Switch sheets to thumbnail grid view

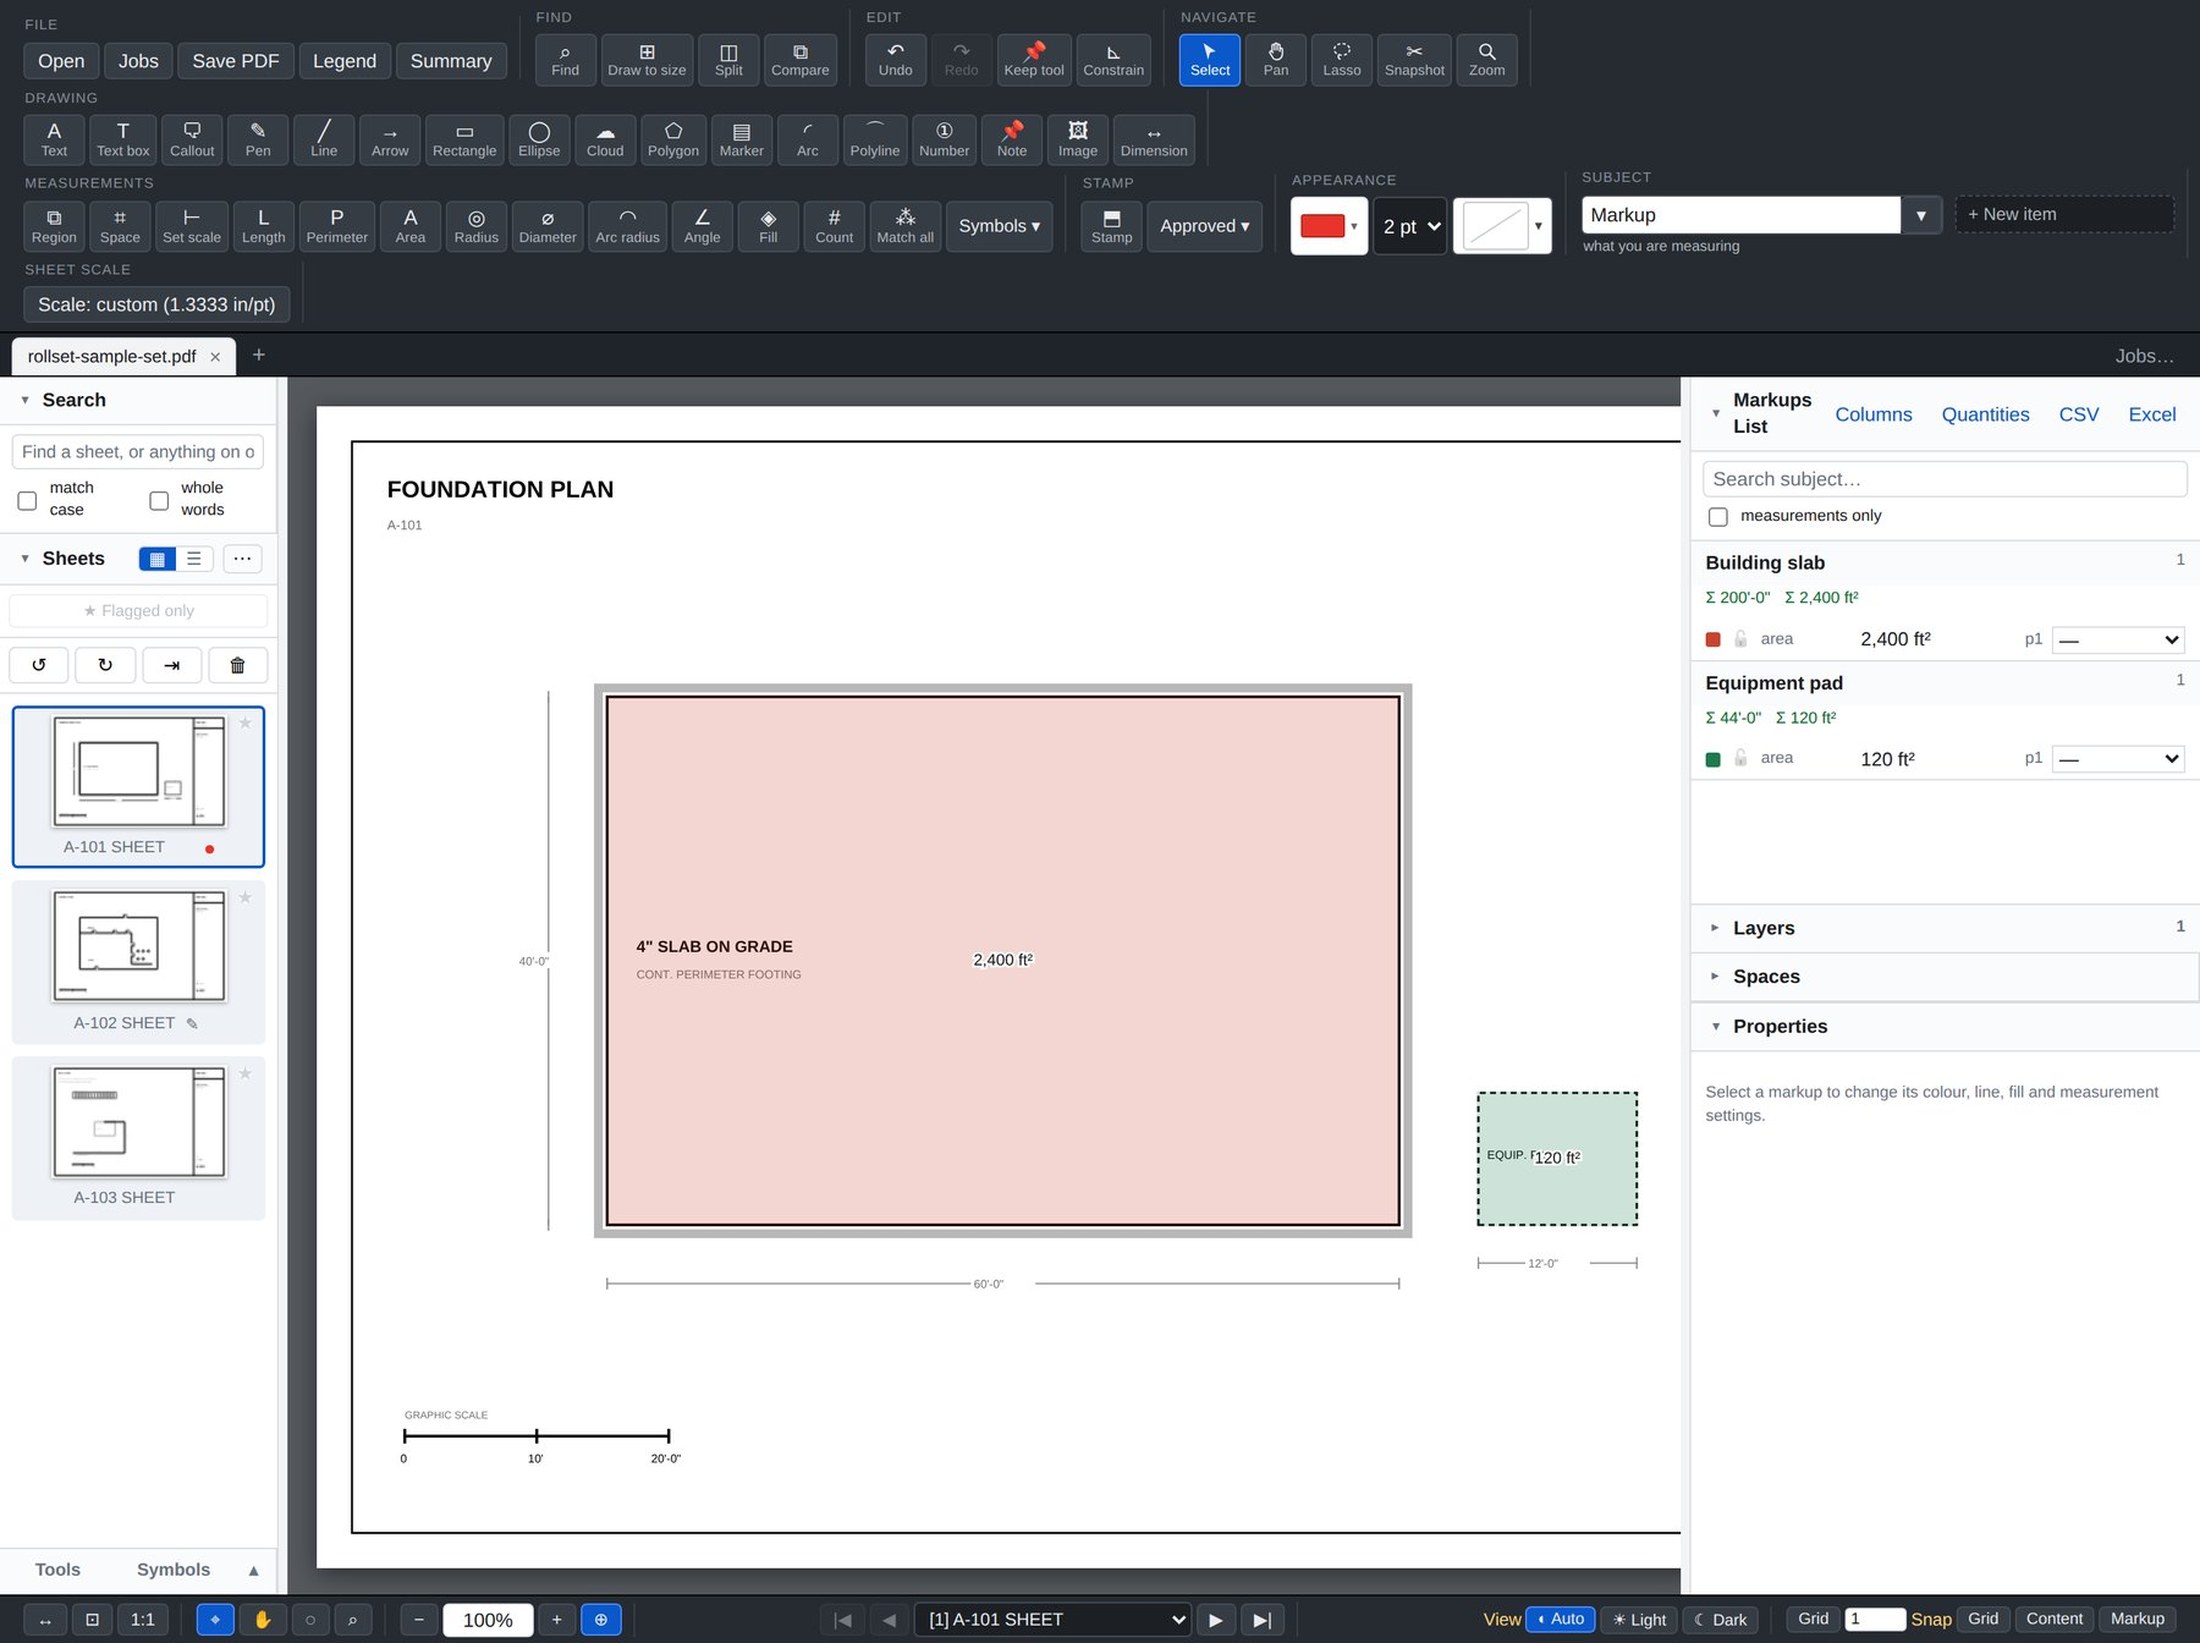(157, 559)
